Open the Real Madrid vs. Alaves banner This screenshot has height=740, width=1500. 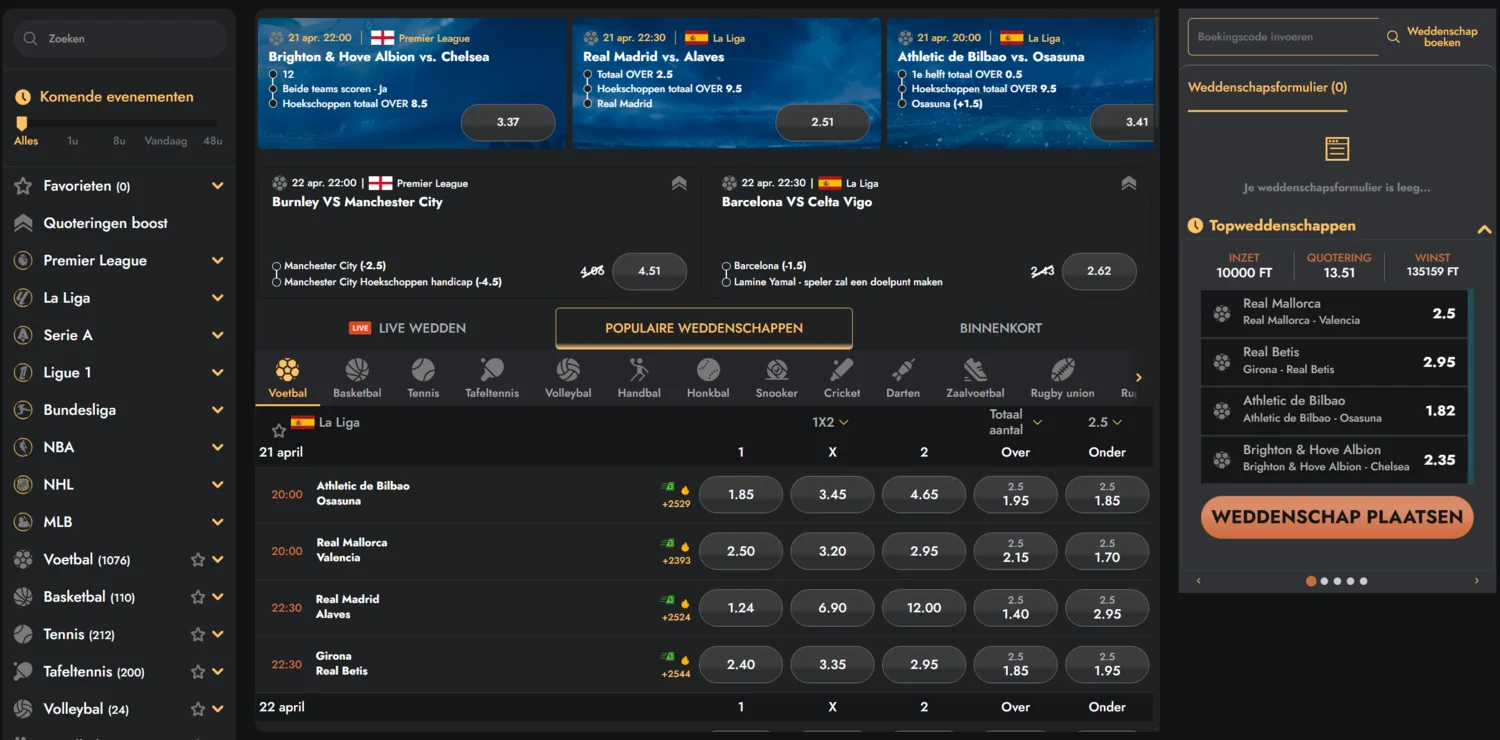tap(726, 83)
